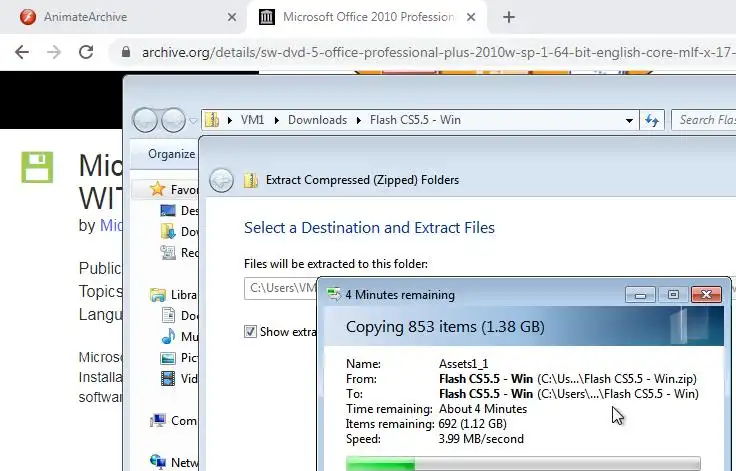Viewport: 736px width, 471px height.
Task: Select Downloads in the Explorer breadcrumb
Action: coord(317,120)
